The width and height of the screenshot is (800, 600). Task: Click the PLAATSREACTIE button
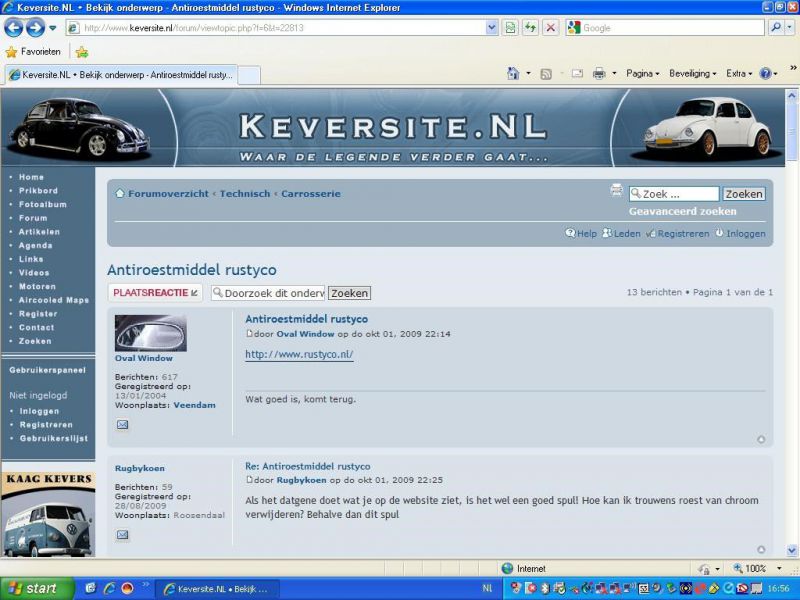click(x=155, y=293)
